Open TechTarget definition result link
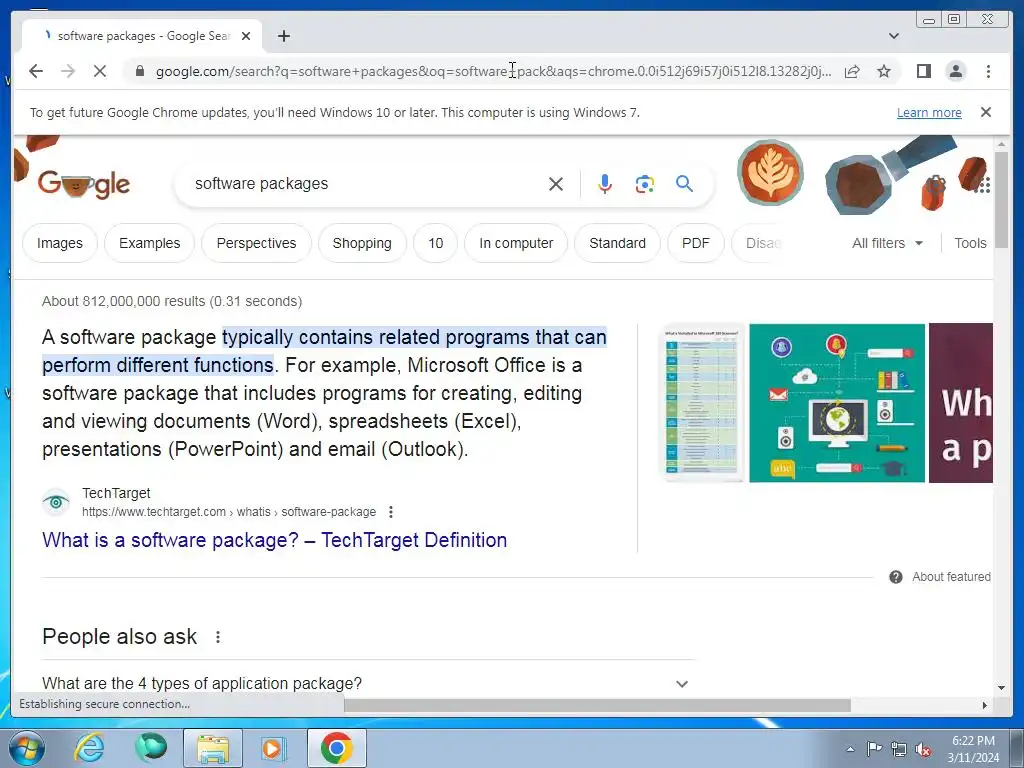 click(274, 540)
